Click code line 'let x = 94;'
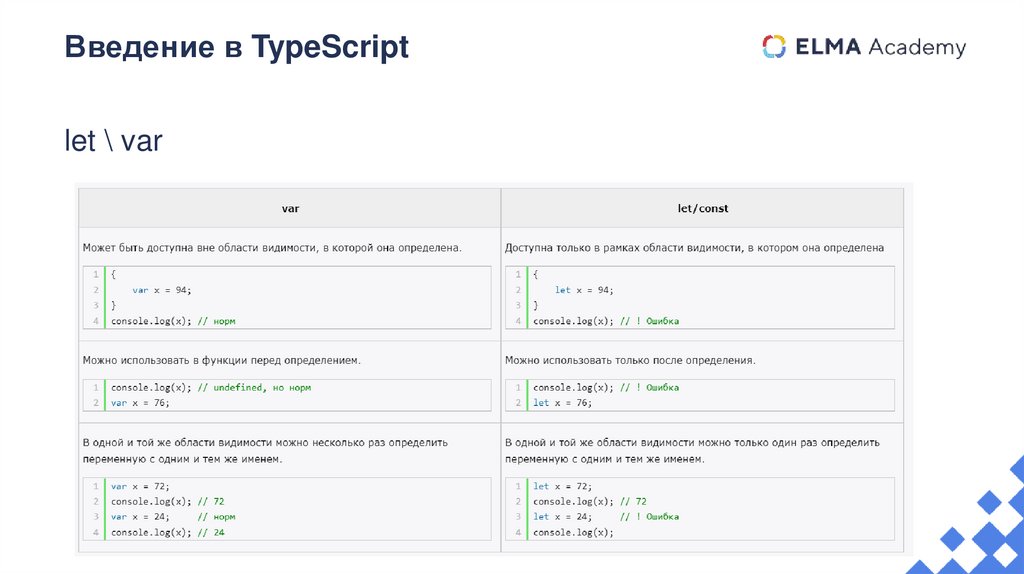Viewport: 1024px width, 574px height. pyautogui.click(x=584, y=290)
